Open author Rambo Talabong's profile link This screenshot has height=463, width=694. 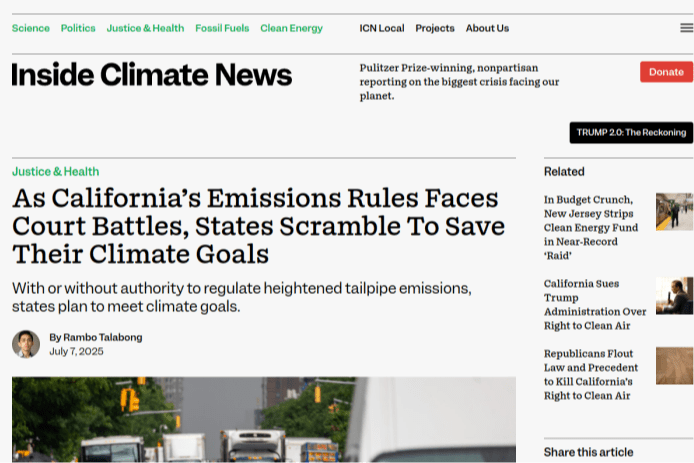click(103, 337)
